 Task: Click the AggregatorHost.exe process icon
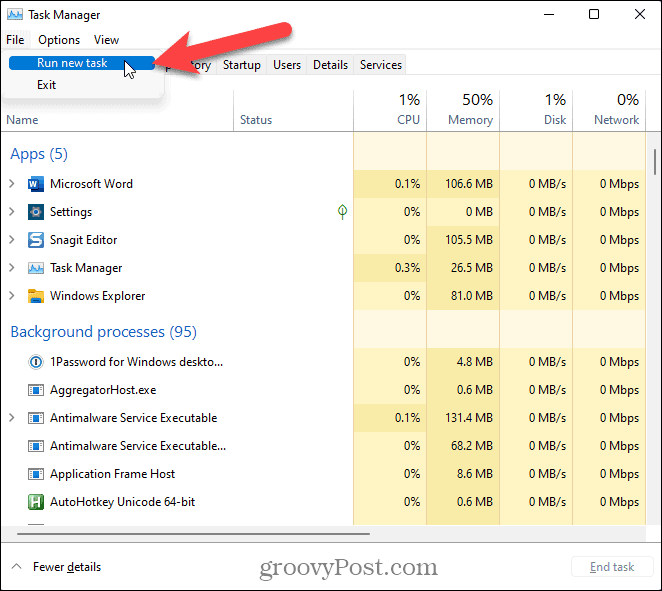coord(36,390)
